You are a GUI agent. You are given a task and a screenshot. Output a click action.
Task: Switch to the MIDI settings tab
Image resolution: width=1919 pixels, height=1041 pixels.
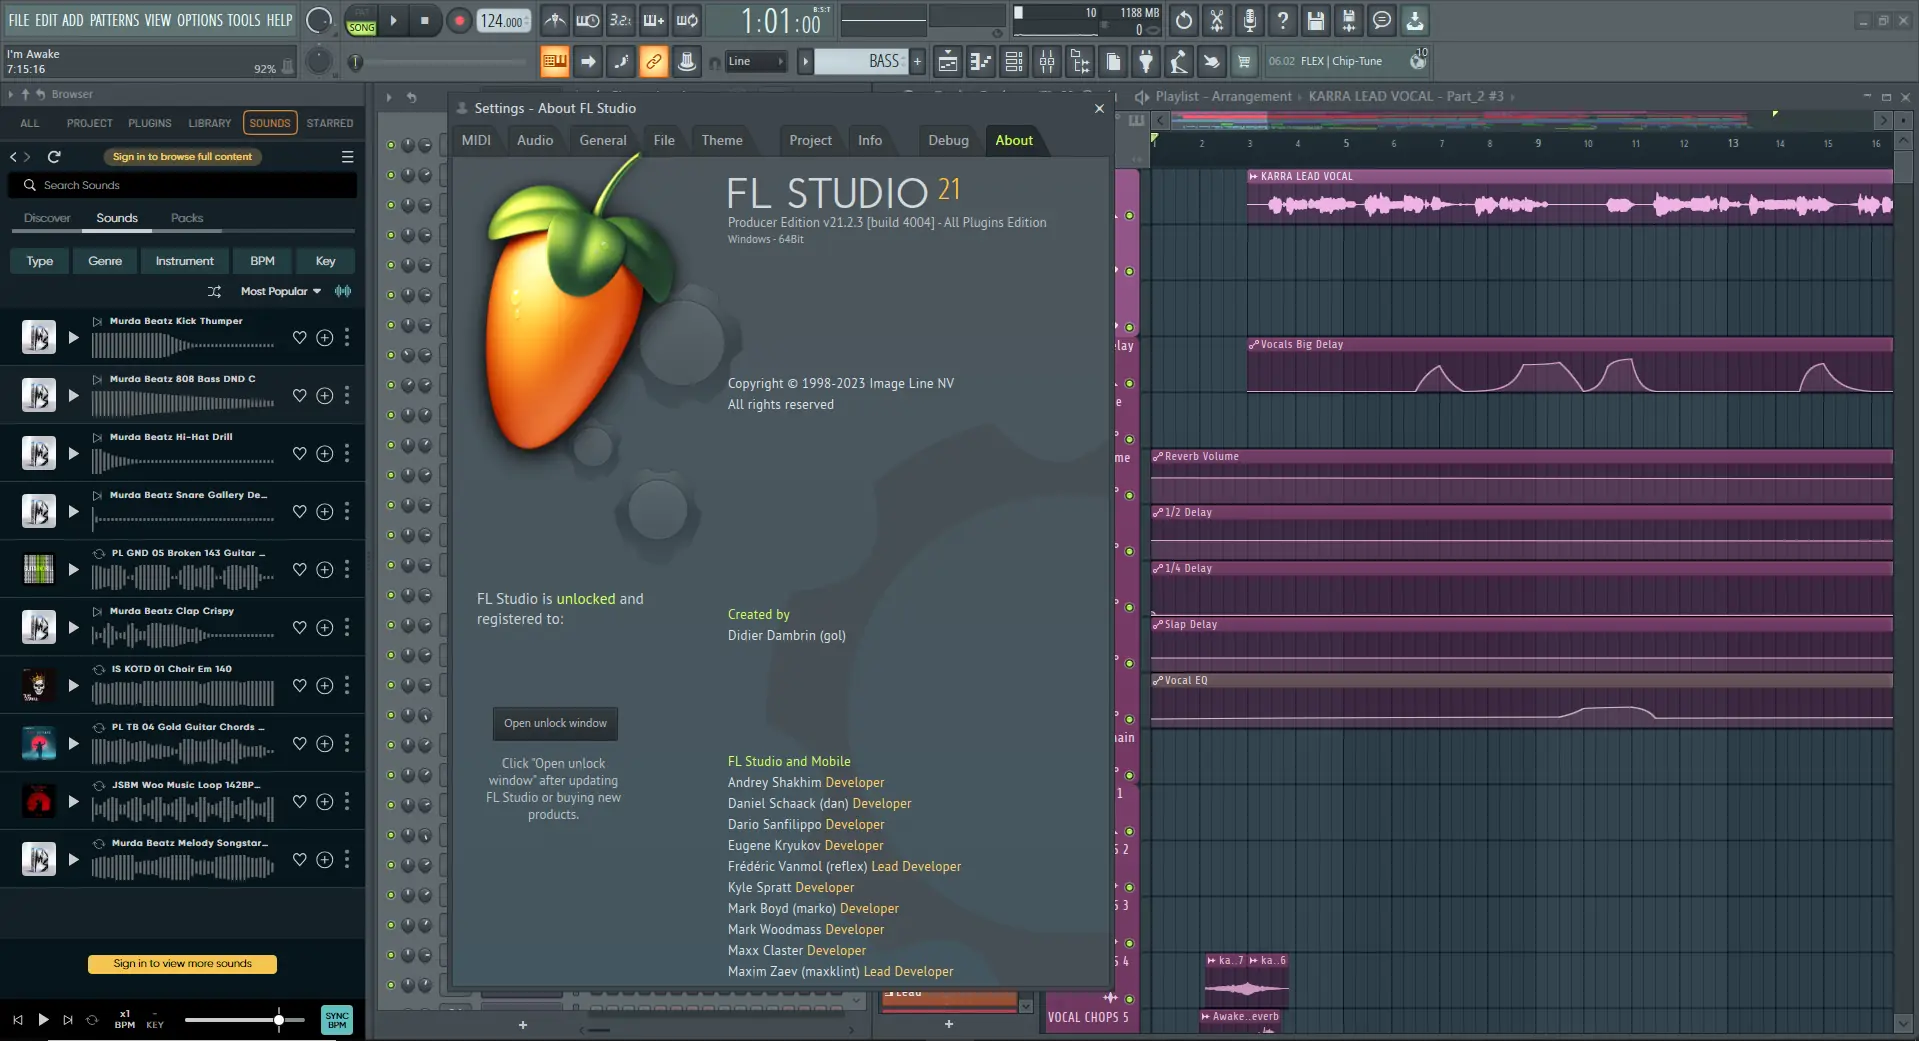tap(476, 140)
